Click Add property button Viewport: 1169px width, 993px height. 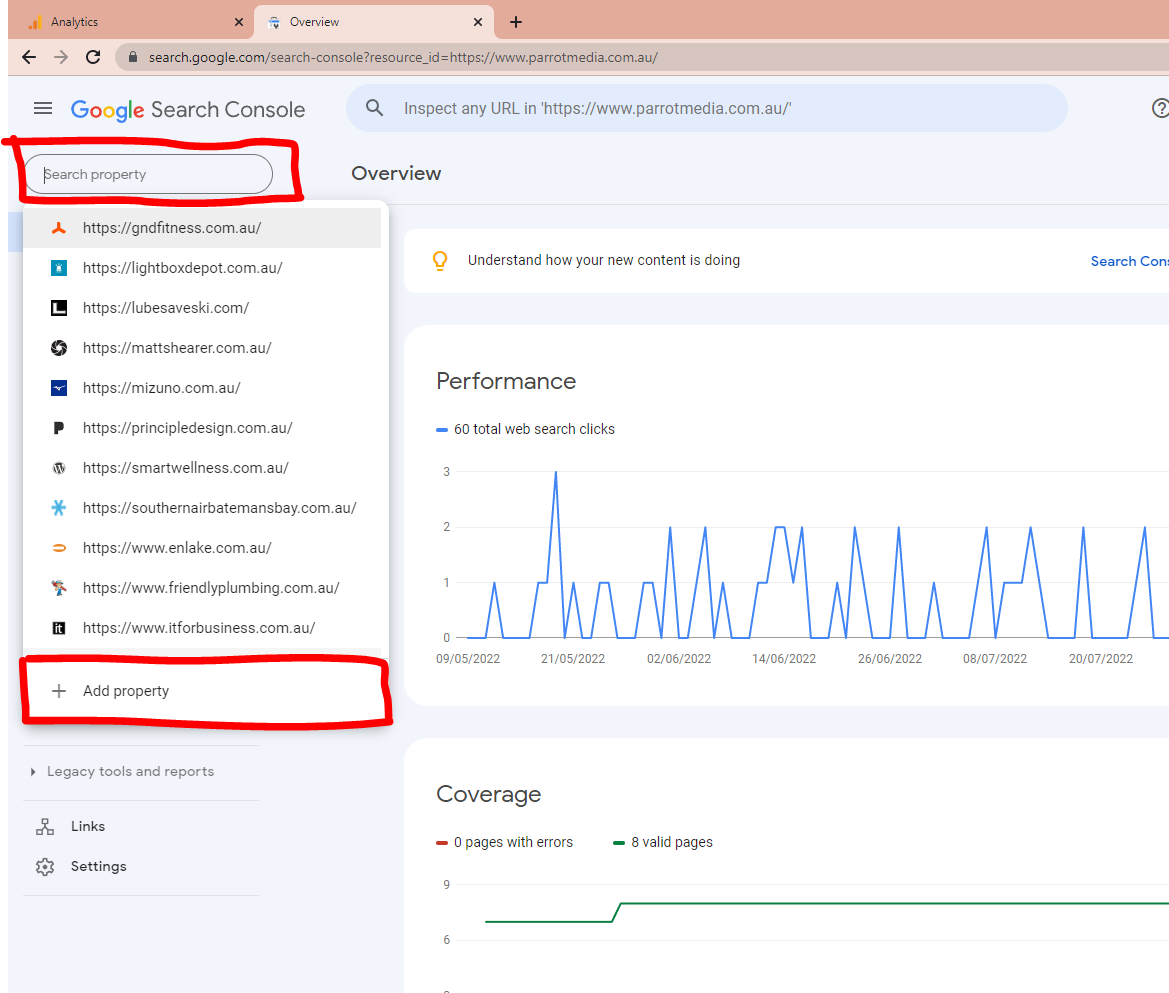pyautogui.click(x=126, y=691)
